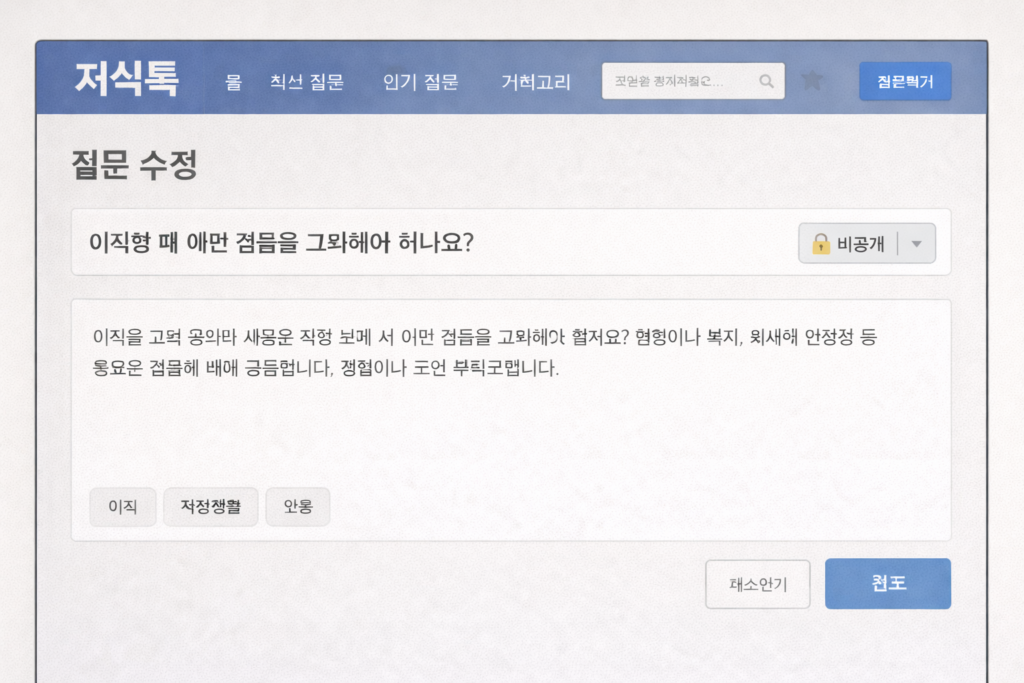Click the yellow lock icon
Screen dimensions: 1024x683
click(821, 243)
